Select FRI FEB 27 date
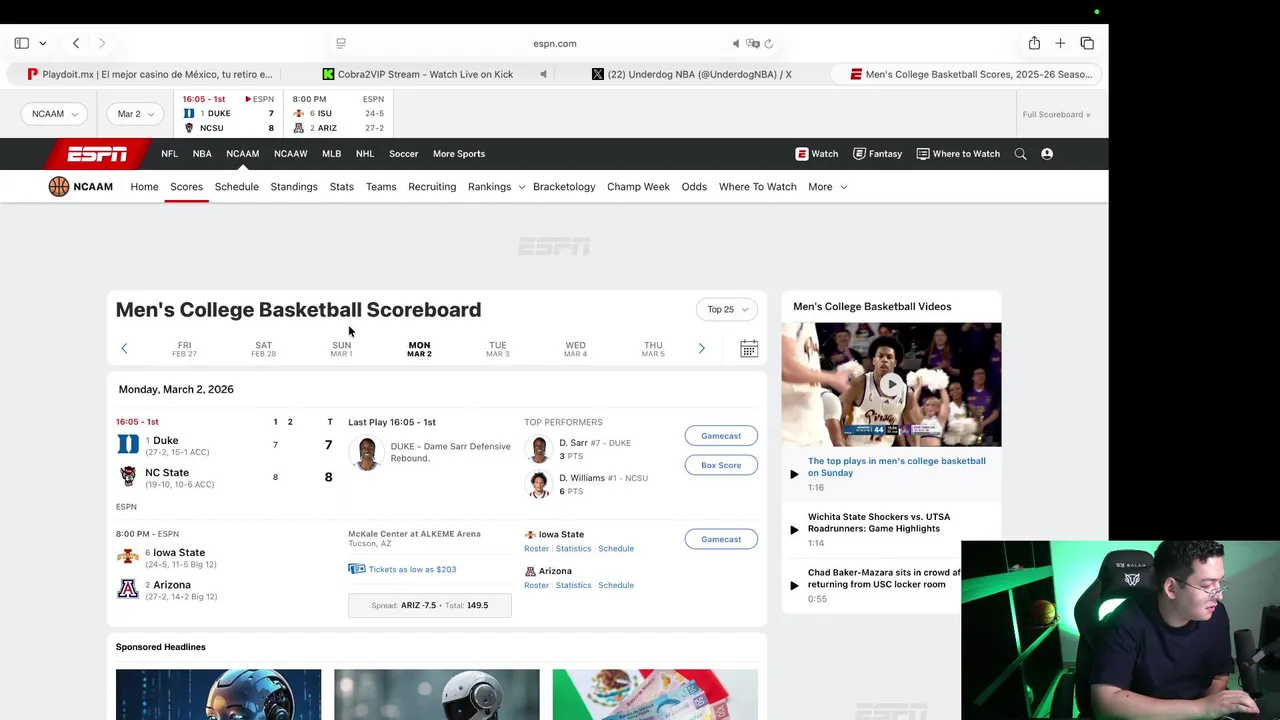1280x720 pixels. pyautogui.click(x=184, y=349)
